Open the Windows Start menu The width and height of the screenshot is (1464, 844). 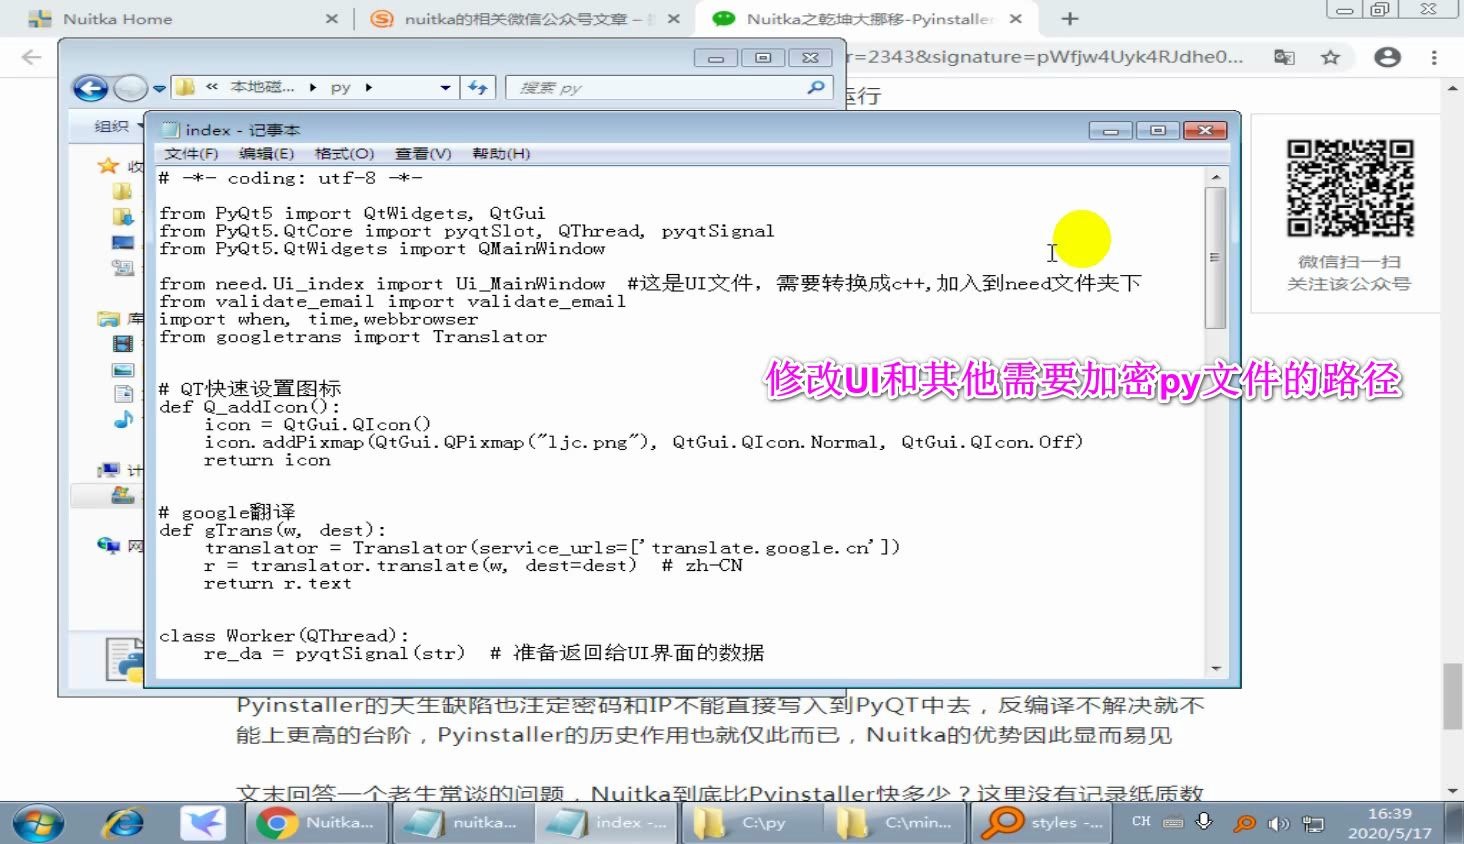(38, 823)
